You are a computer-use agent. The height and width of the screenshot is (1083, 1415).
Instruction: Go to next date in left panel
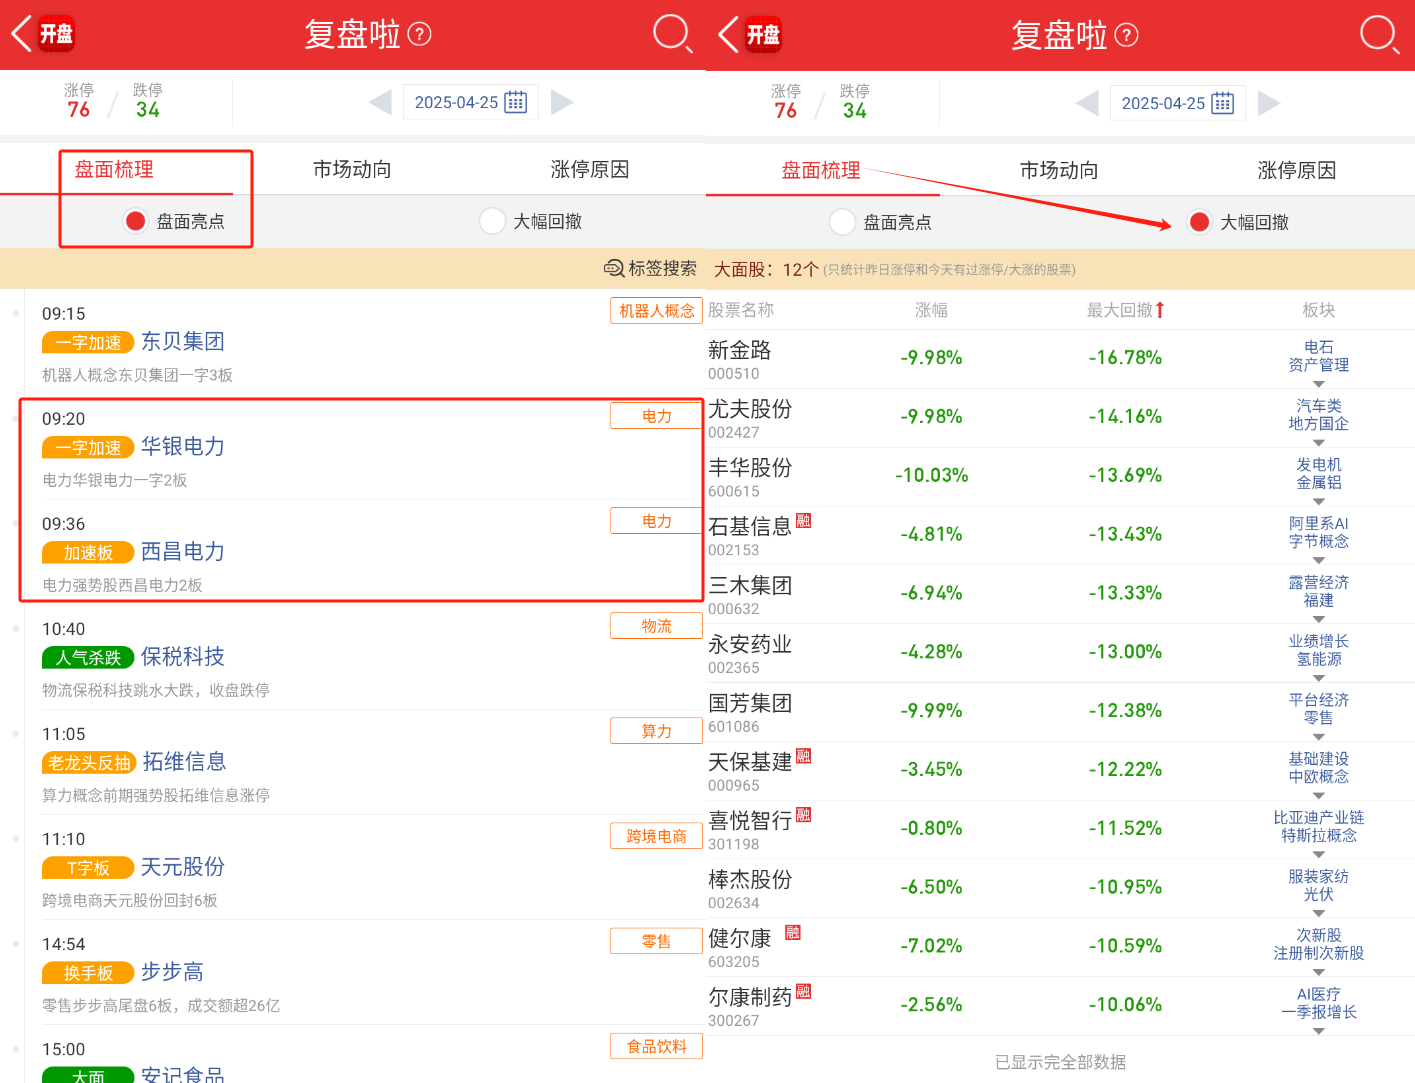562,102
